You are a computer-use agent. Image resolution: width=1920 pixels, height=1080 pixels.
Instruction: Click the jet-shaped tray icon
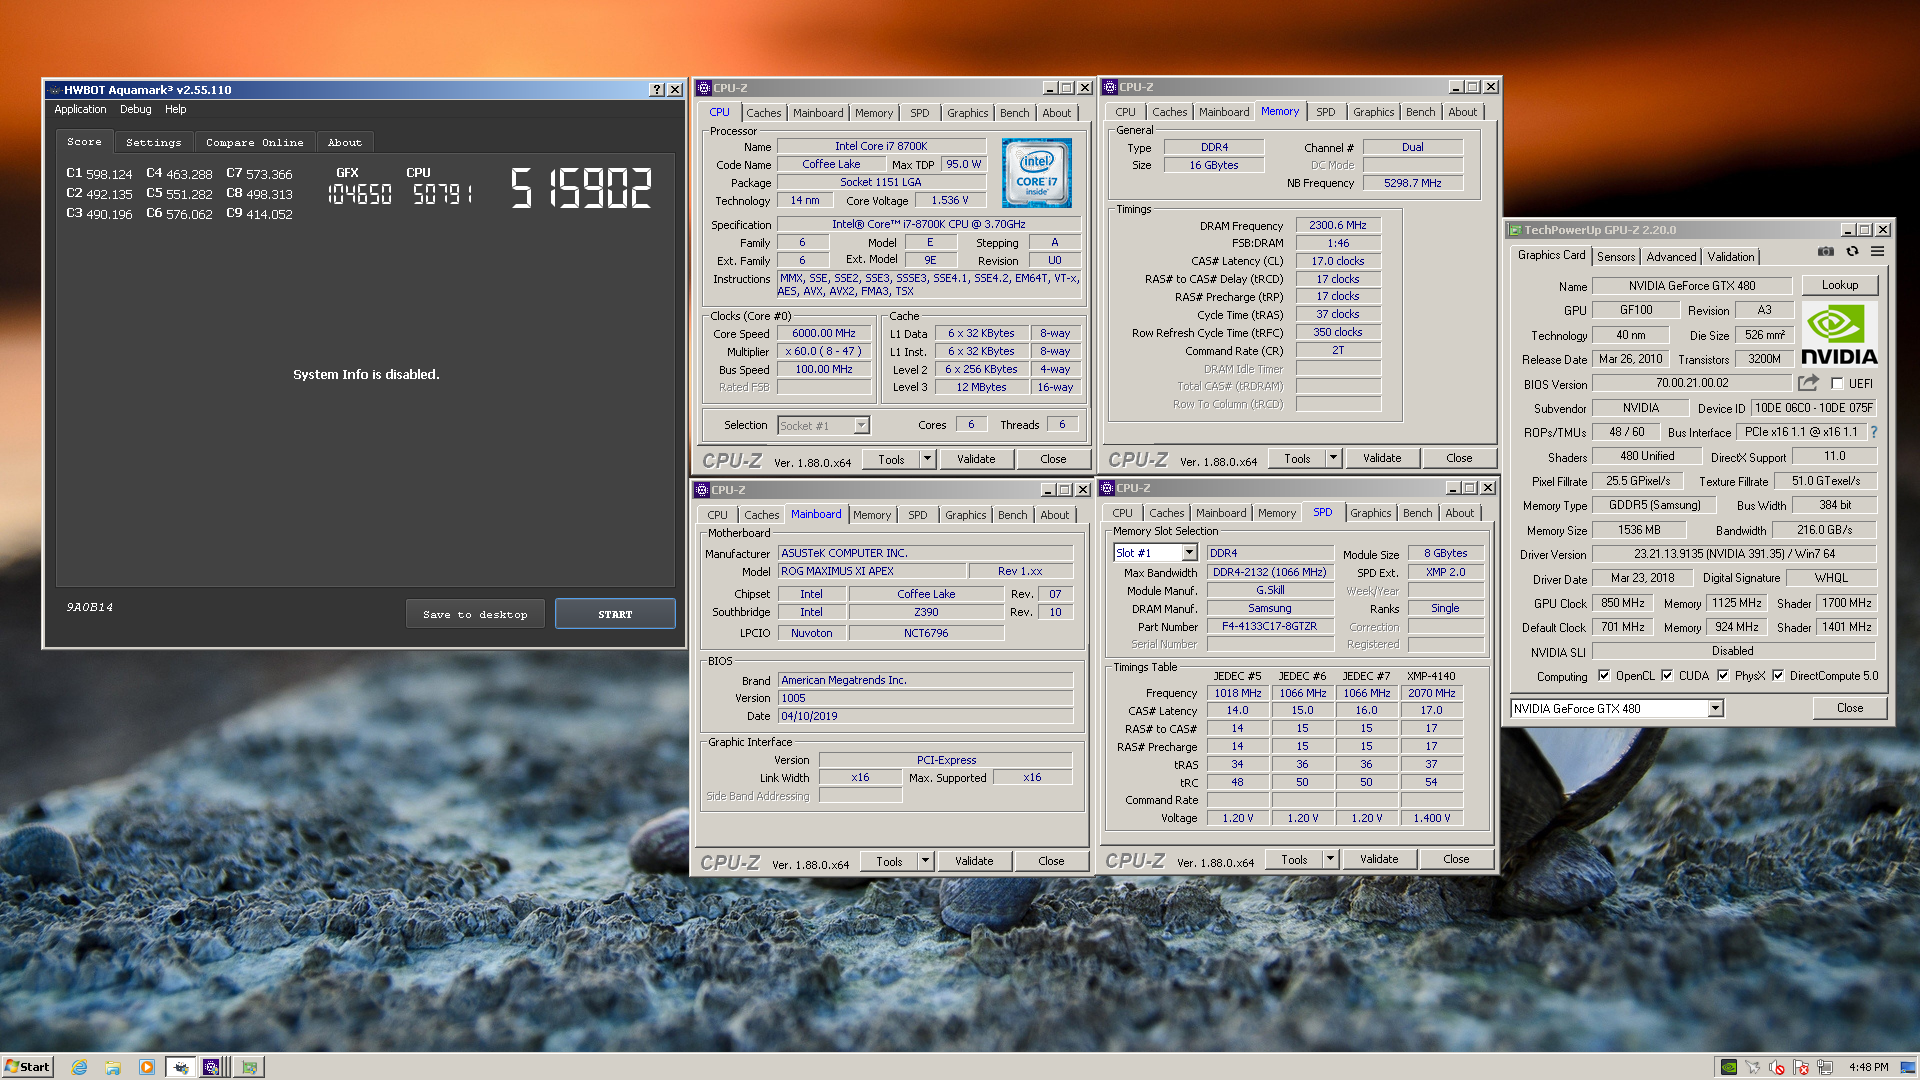click(1753, 1067)
